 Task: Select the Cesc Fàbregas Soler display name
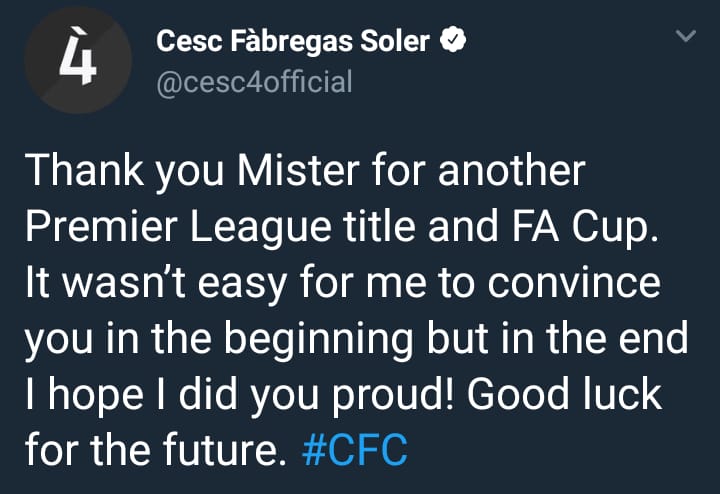[x=293, y=41]
